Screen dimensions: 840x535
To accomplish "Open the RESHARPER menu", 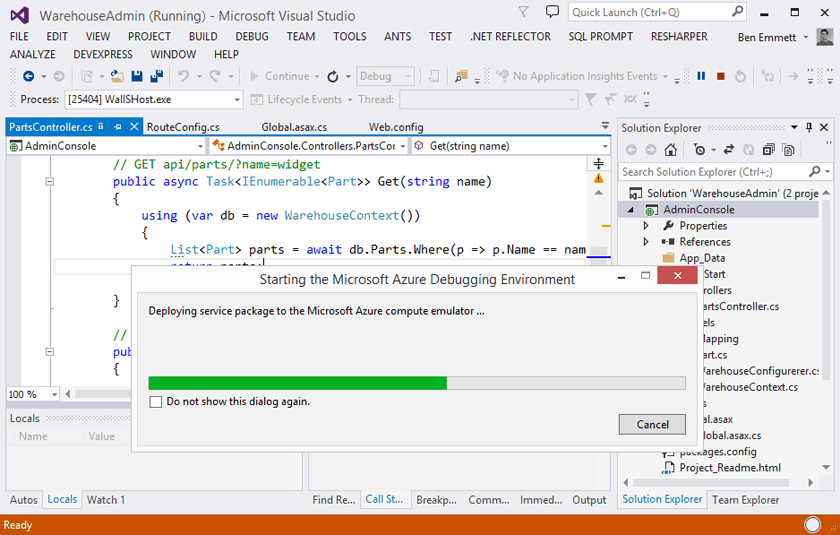I will tap(679, 36).
